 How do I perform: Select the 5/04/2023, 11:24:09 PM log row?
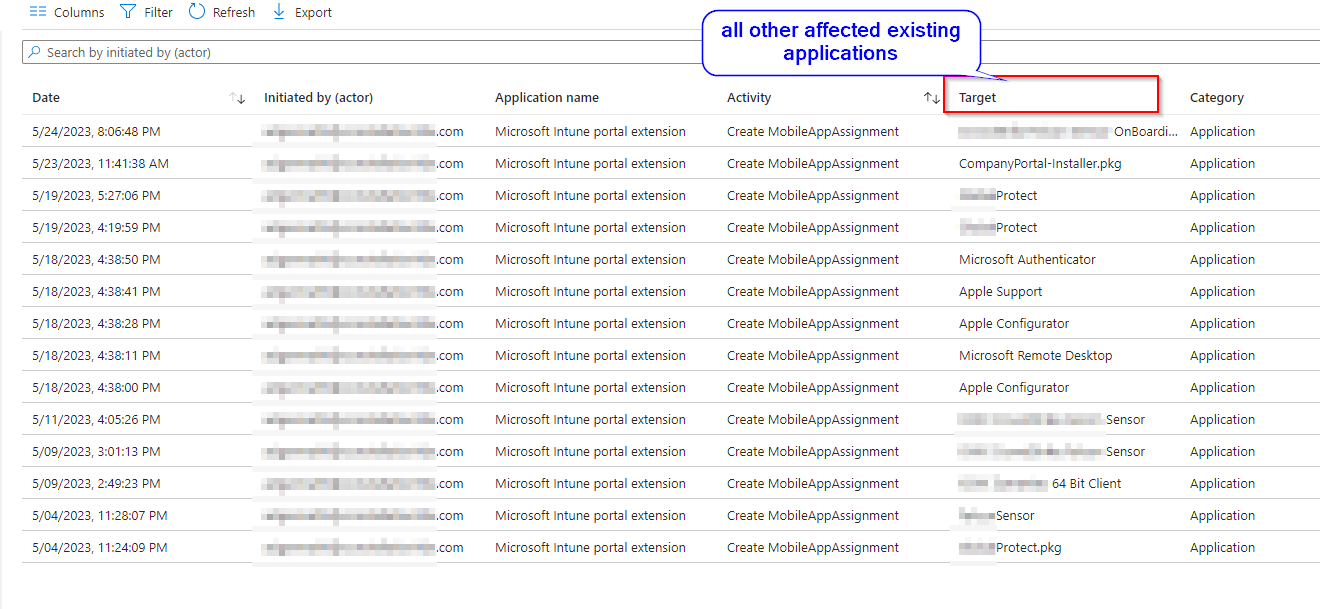click(x=99, y=548)
